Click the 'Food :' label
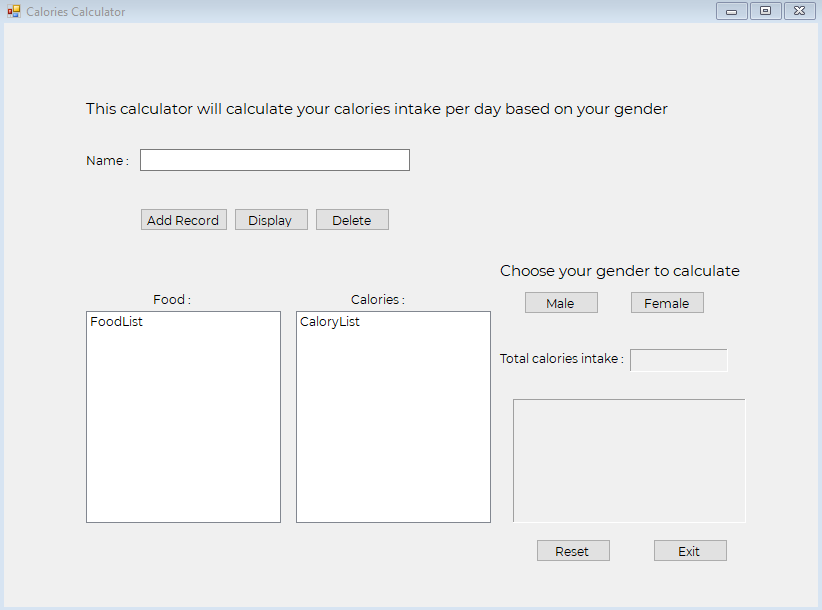The height and width of the screenshot is (610, 822). (x=172, y=299)
